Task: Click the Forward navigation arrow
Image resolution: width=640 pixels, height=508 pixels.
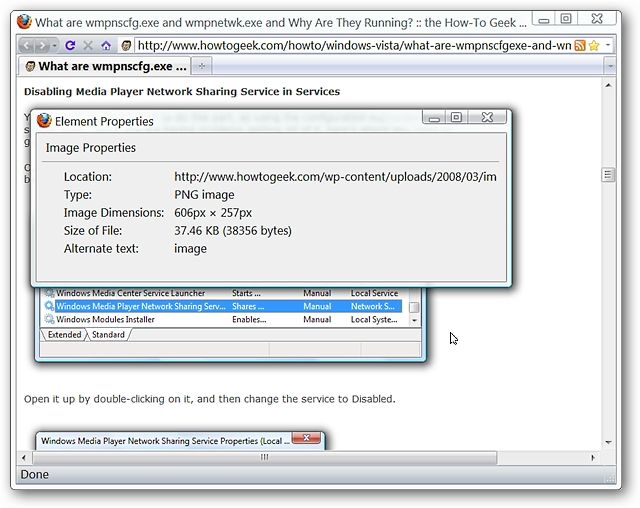Action: coord(42,45)
